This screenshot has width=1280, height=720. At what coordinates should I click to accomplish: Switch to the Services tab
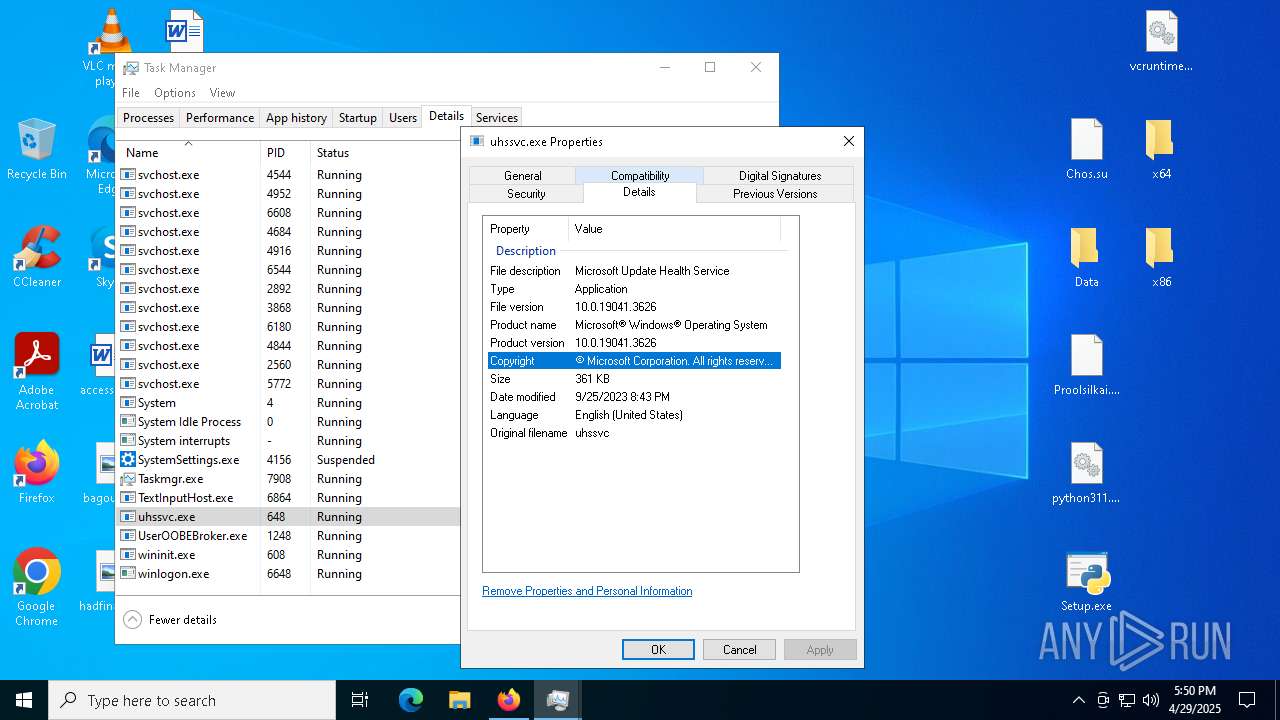pyautogui.click(x=497, y=118)
